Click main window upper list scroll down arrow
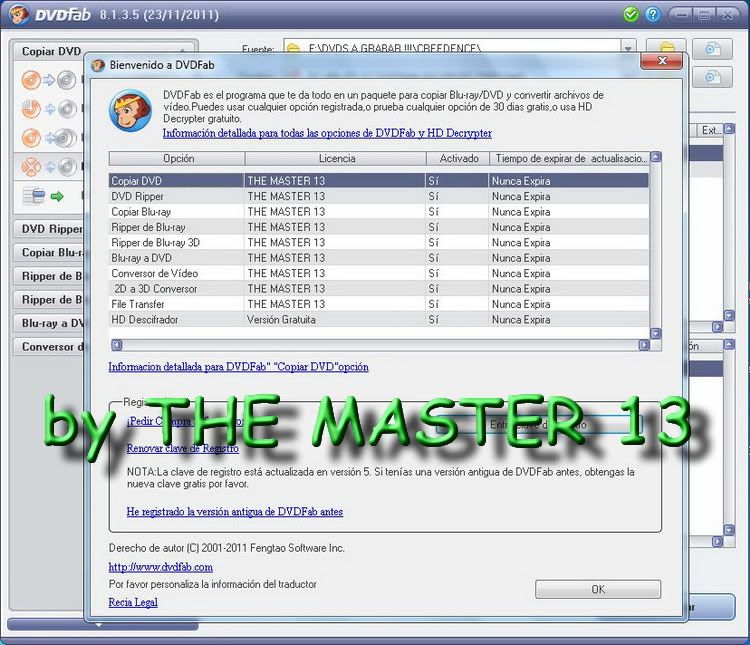 [x=729, y=315]
